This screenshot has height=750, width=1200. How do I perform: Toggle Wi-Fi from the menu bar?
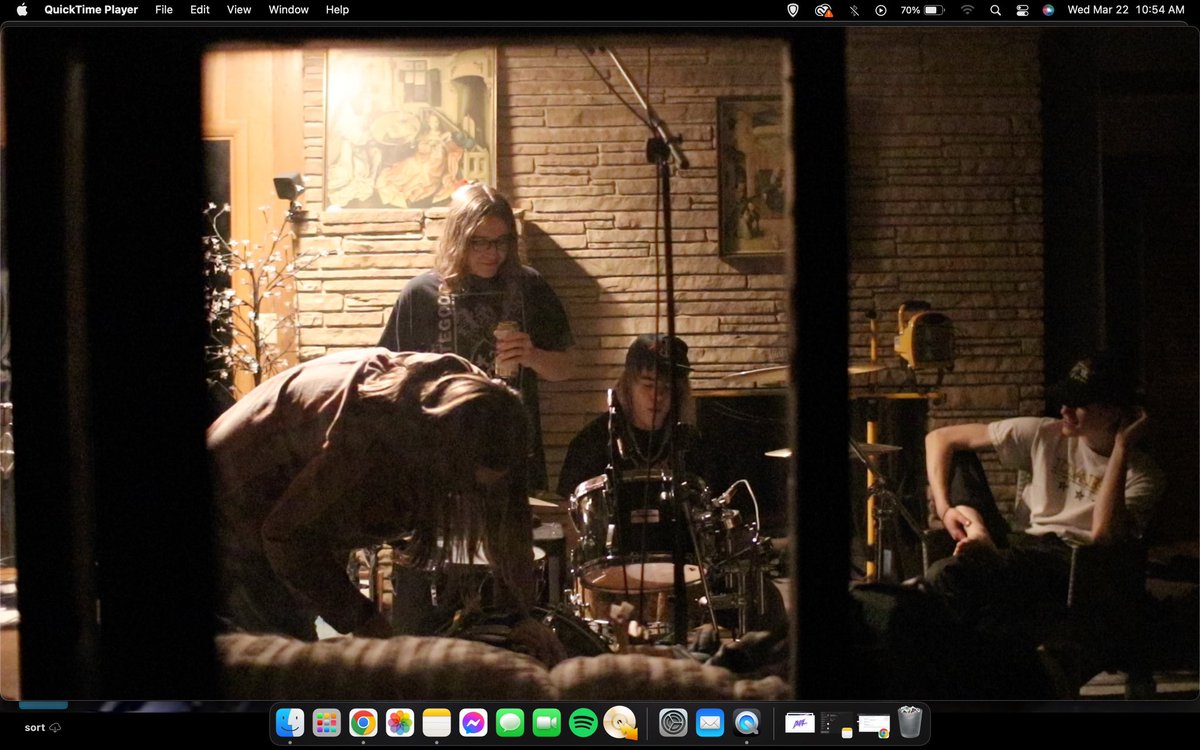pyautogui.click(x=967, y=10)
